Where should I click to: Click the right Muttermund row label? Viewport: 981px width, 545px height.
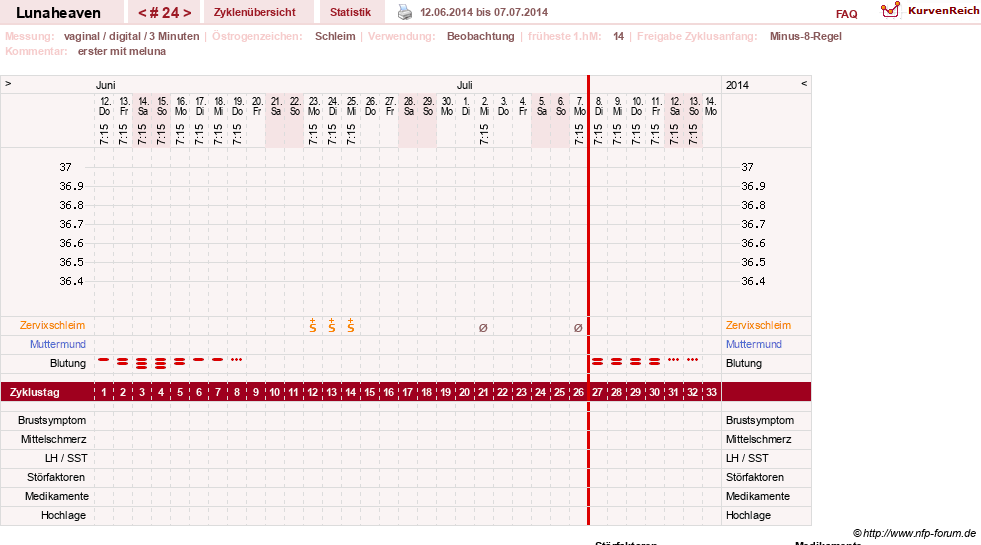click(754, 344)
